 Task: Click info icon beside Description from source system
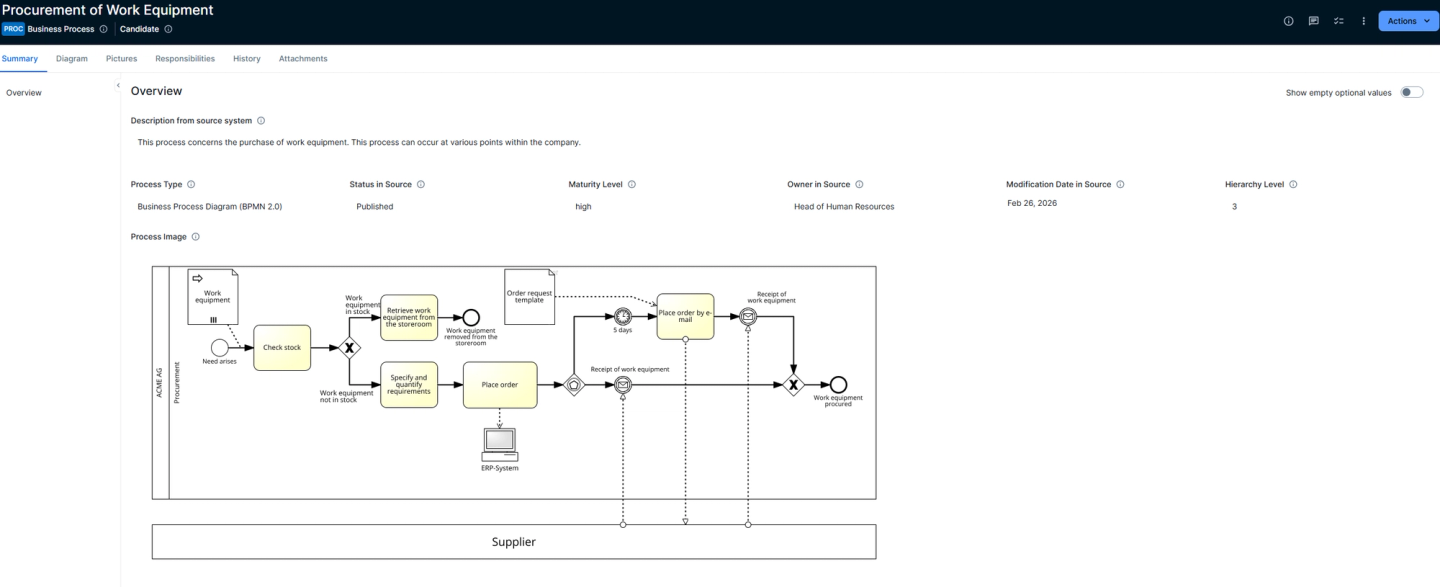261,120
